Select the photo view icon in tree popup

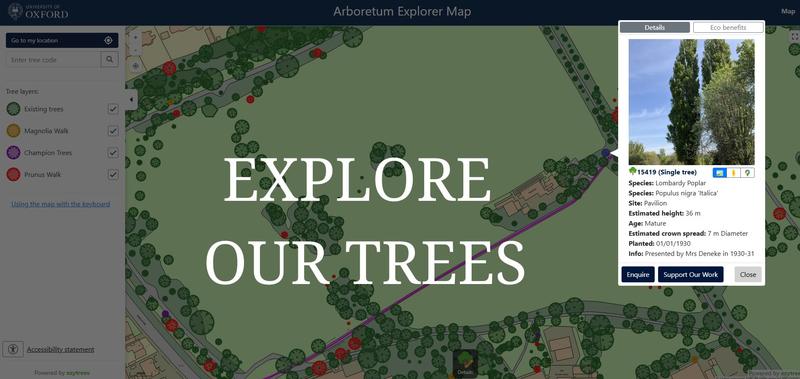point(720,173)
